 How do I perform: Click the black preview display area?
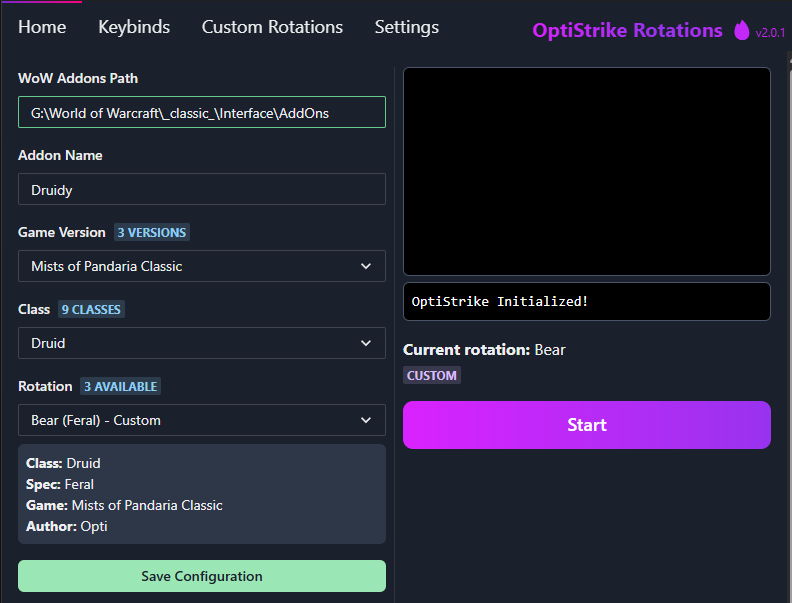point(587,171)
